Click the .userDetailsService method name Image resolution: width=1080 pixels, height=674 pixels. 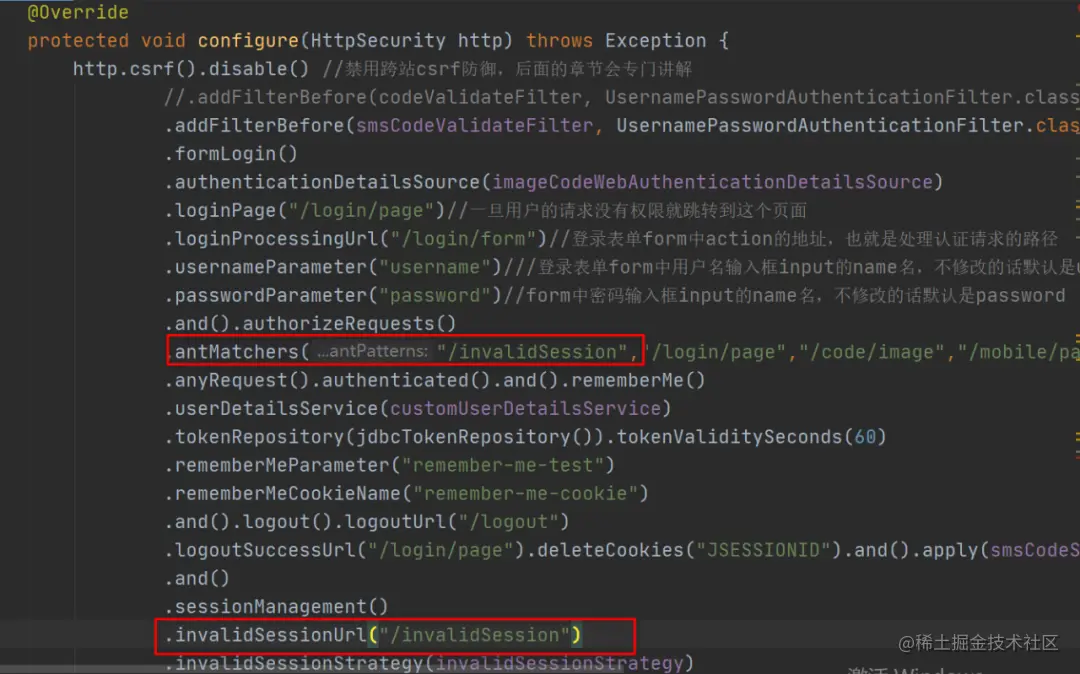click(x=271, y=408)
